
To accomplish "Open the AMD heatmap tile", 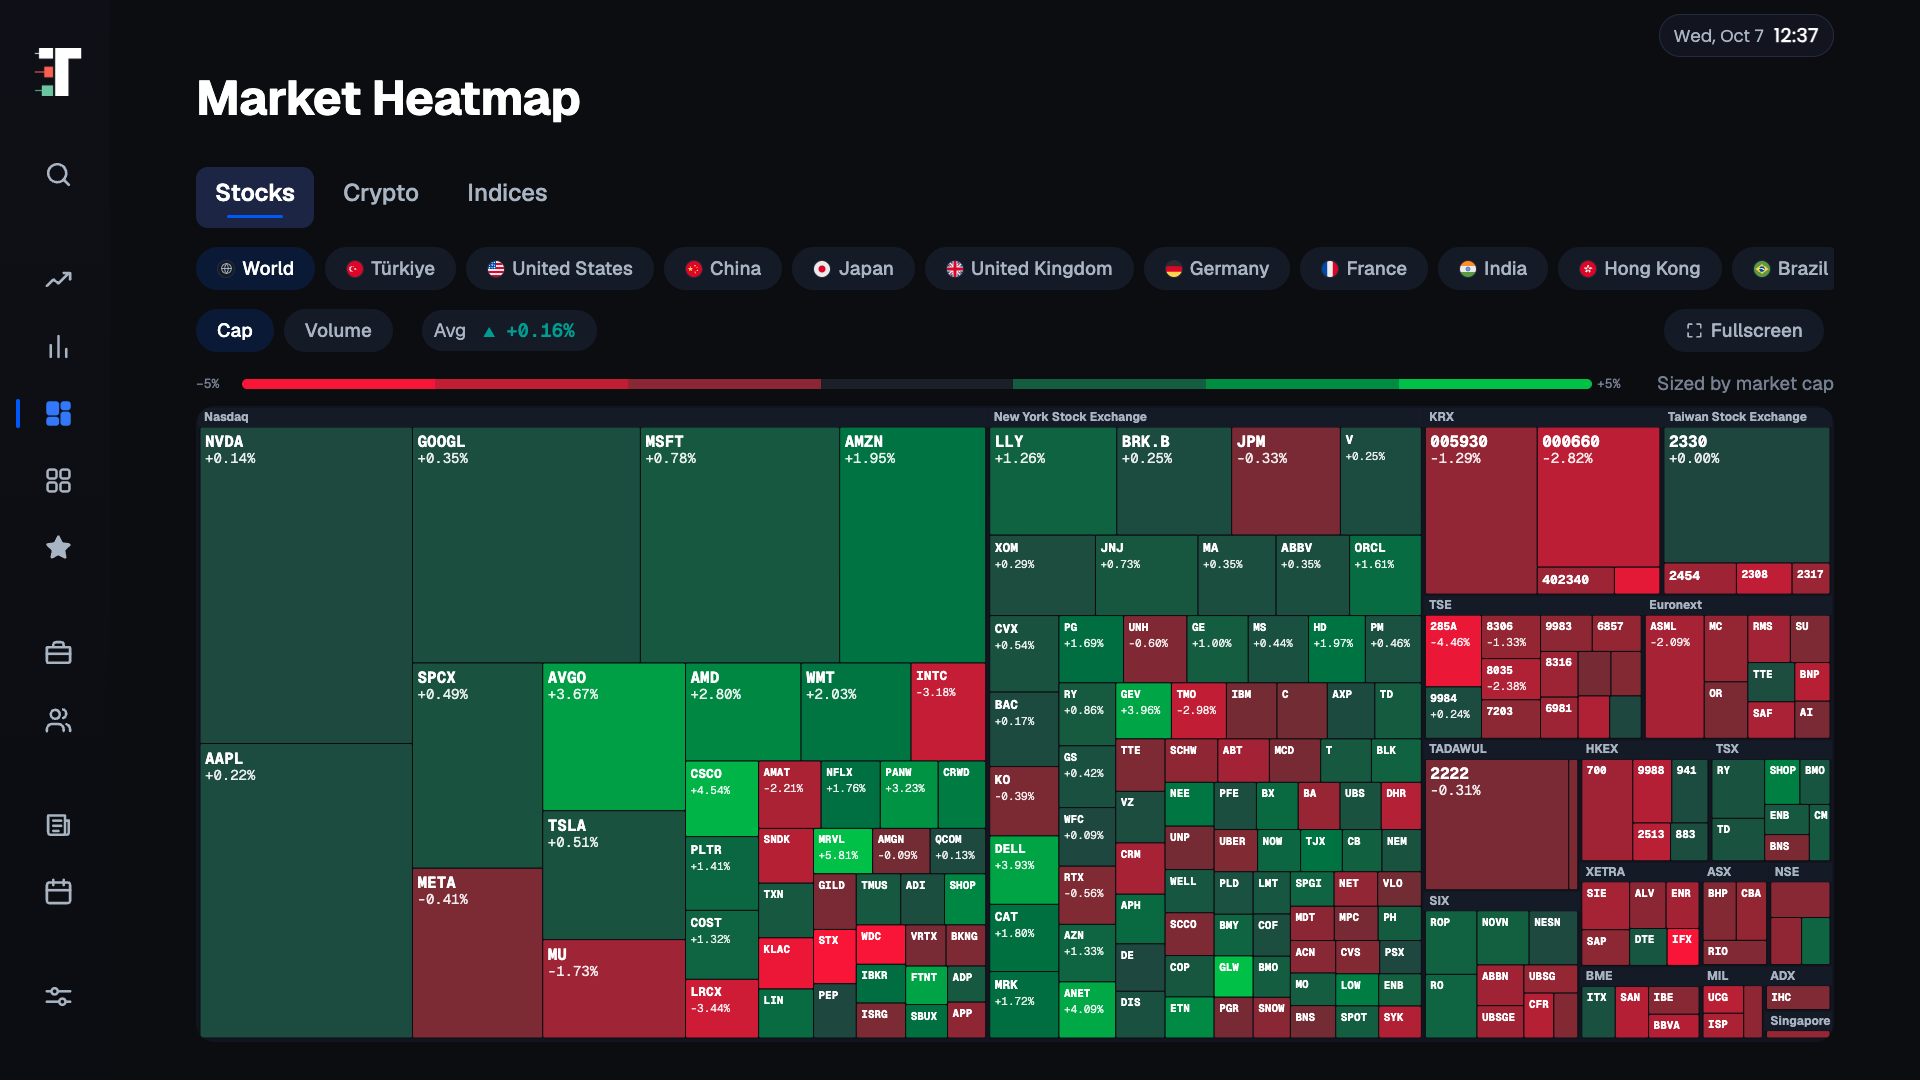I will tap(742, 712).
